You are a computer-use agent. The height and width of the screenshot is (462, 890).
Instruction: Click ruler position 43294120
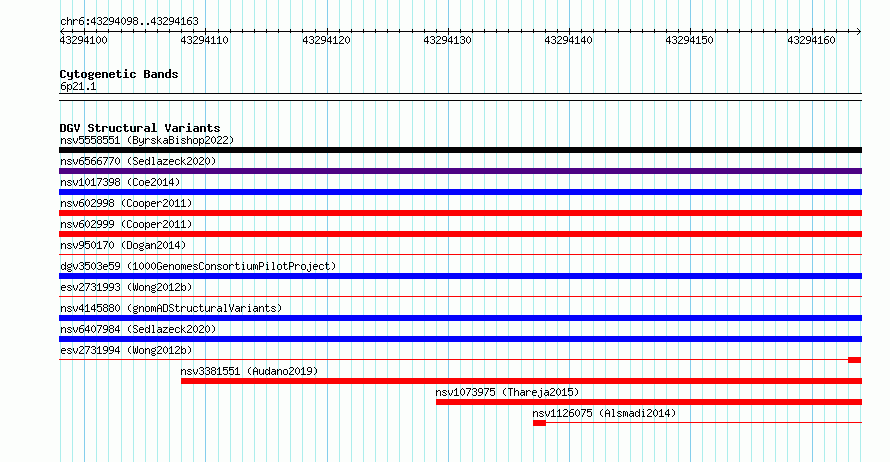(326, 40)
